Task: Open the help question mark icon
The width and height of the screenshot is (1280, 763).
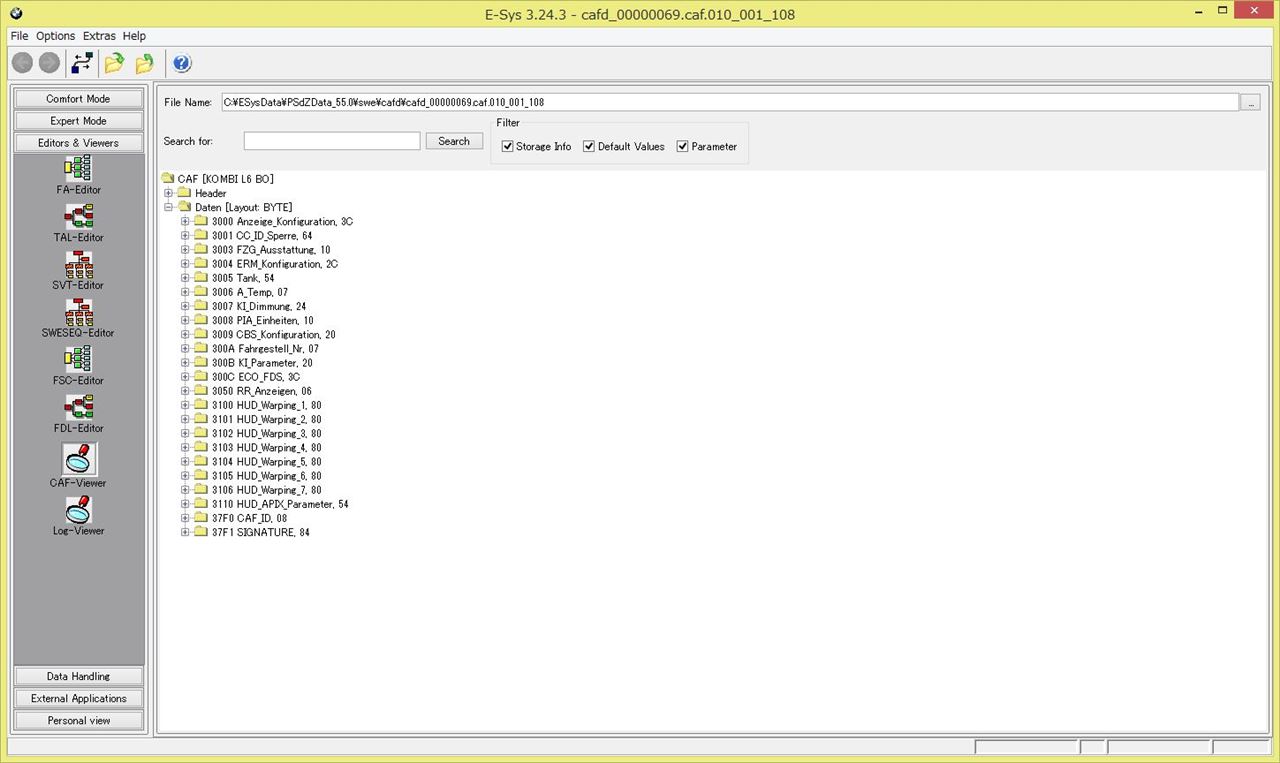Action: [182, 63]
